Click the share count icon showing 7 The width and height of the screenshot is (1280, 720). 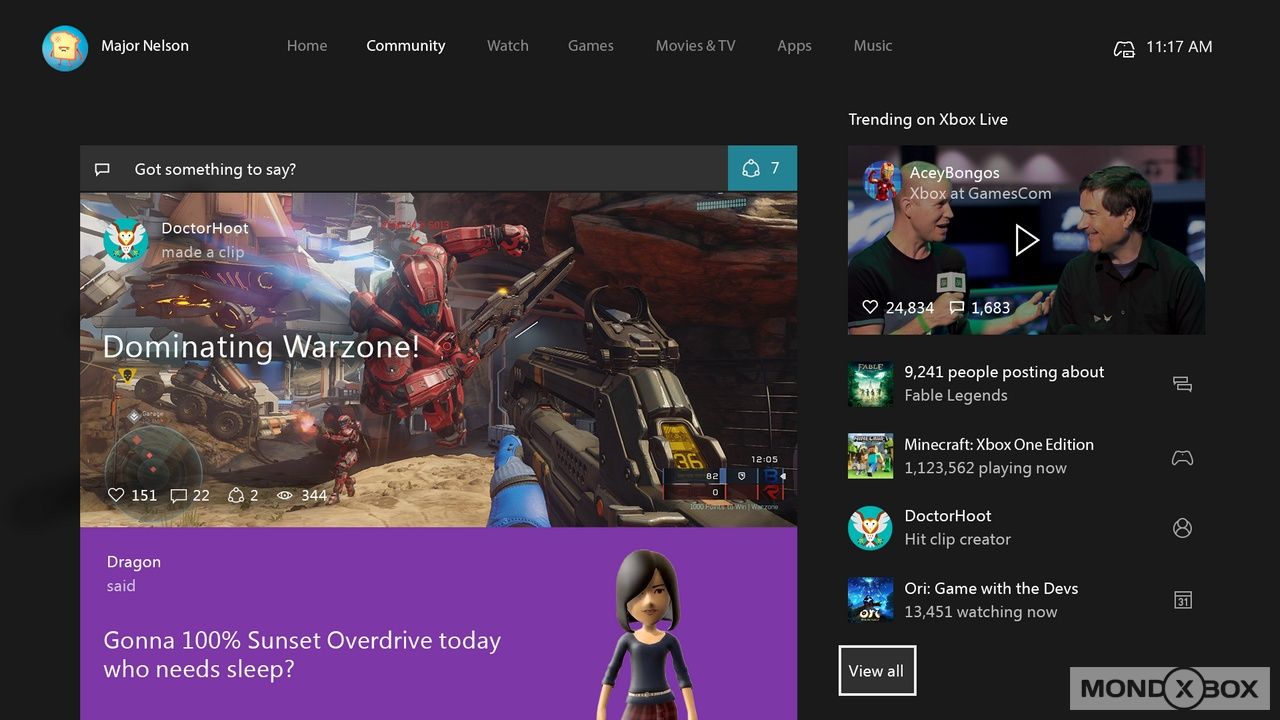coord(761,168)
